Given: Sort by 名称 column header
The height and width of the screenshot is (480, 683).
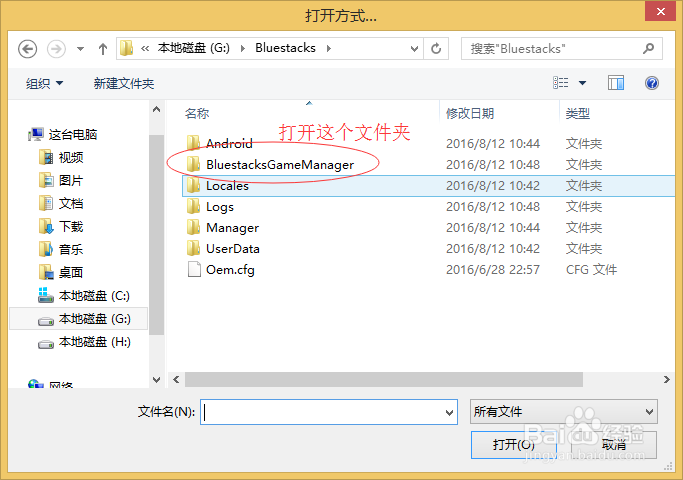Looking at the screenshot, I should (x=197, y=114).
